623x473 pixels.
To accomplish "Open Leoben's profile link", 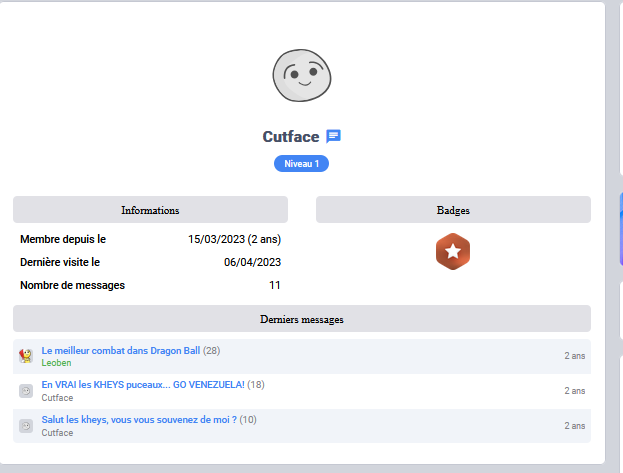I will tap(56, 363).
